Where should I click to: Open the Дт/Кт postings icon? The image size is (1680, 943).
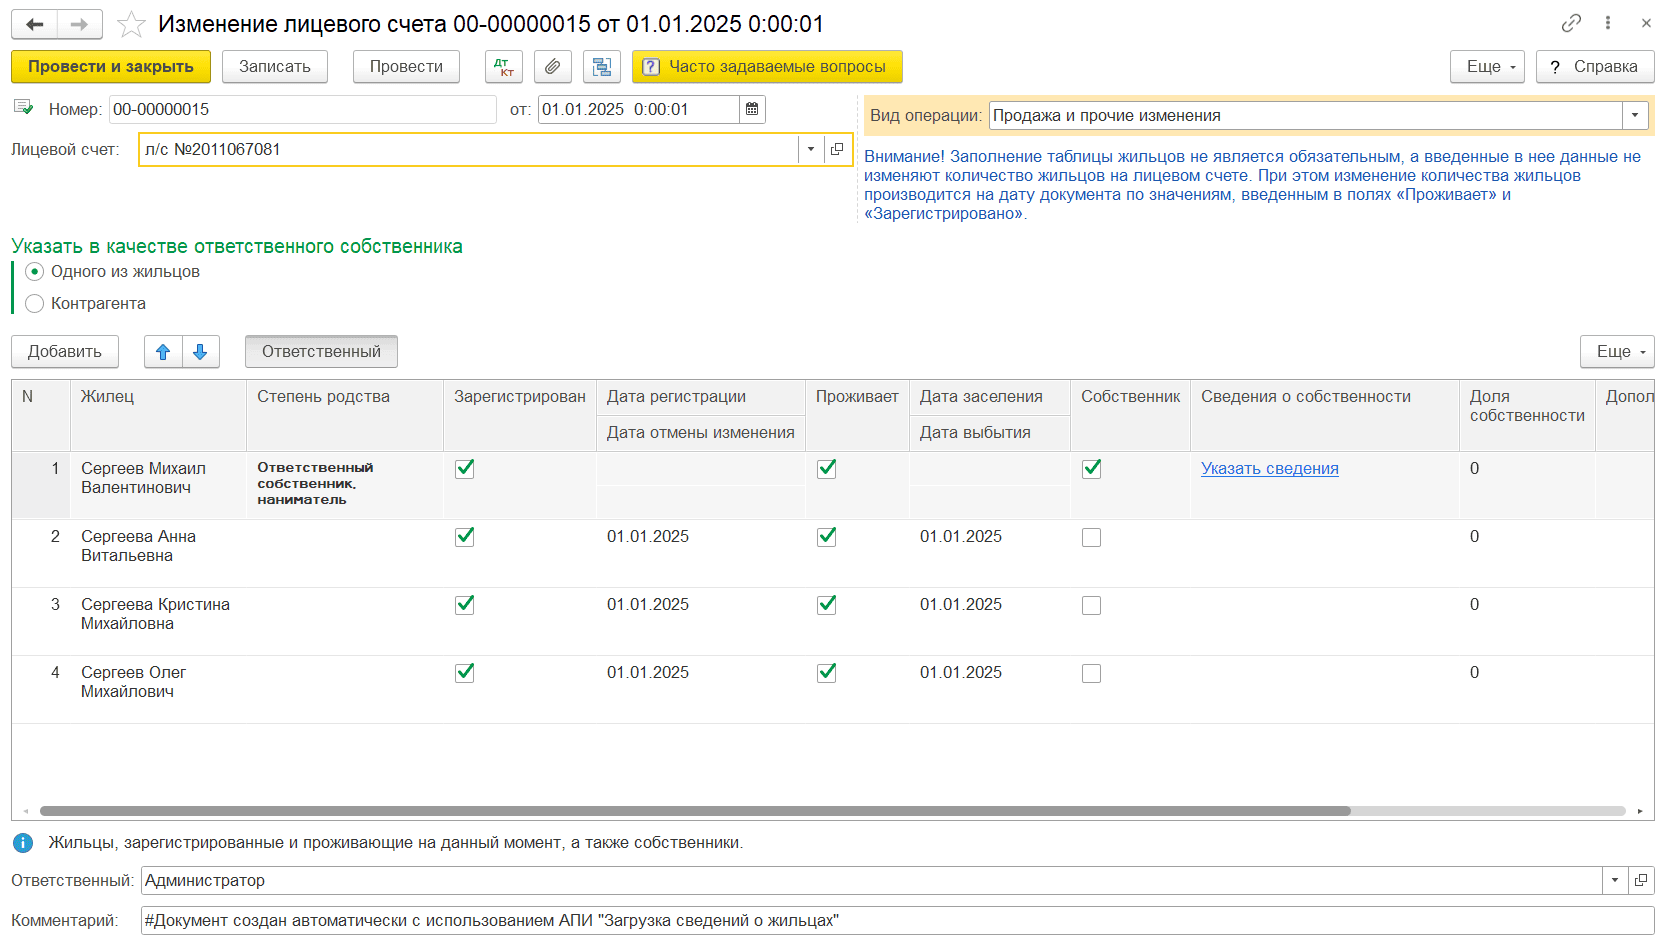pos(503,67)
